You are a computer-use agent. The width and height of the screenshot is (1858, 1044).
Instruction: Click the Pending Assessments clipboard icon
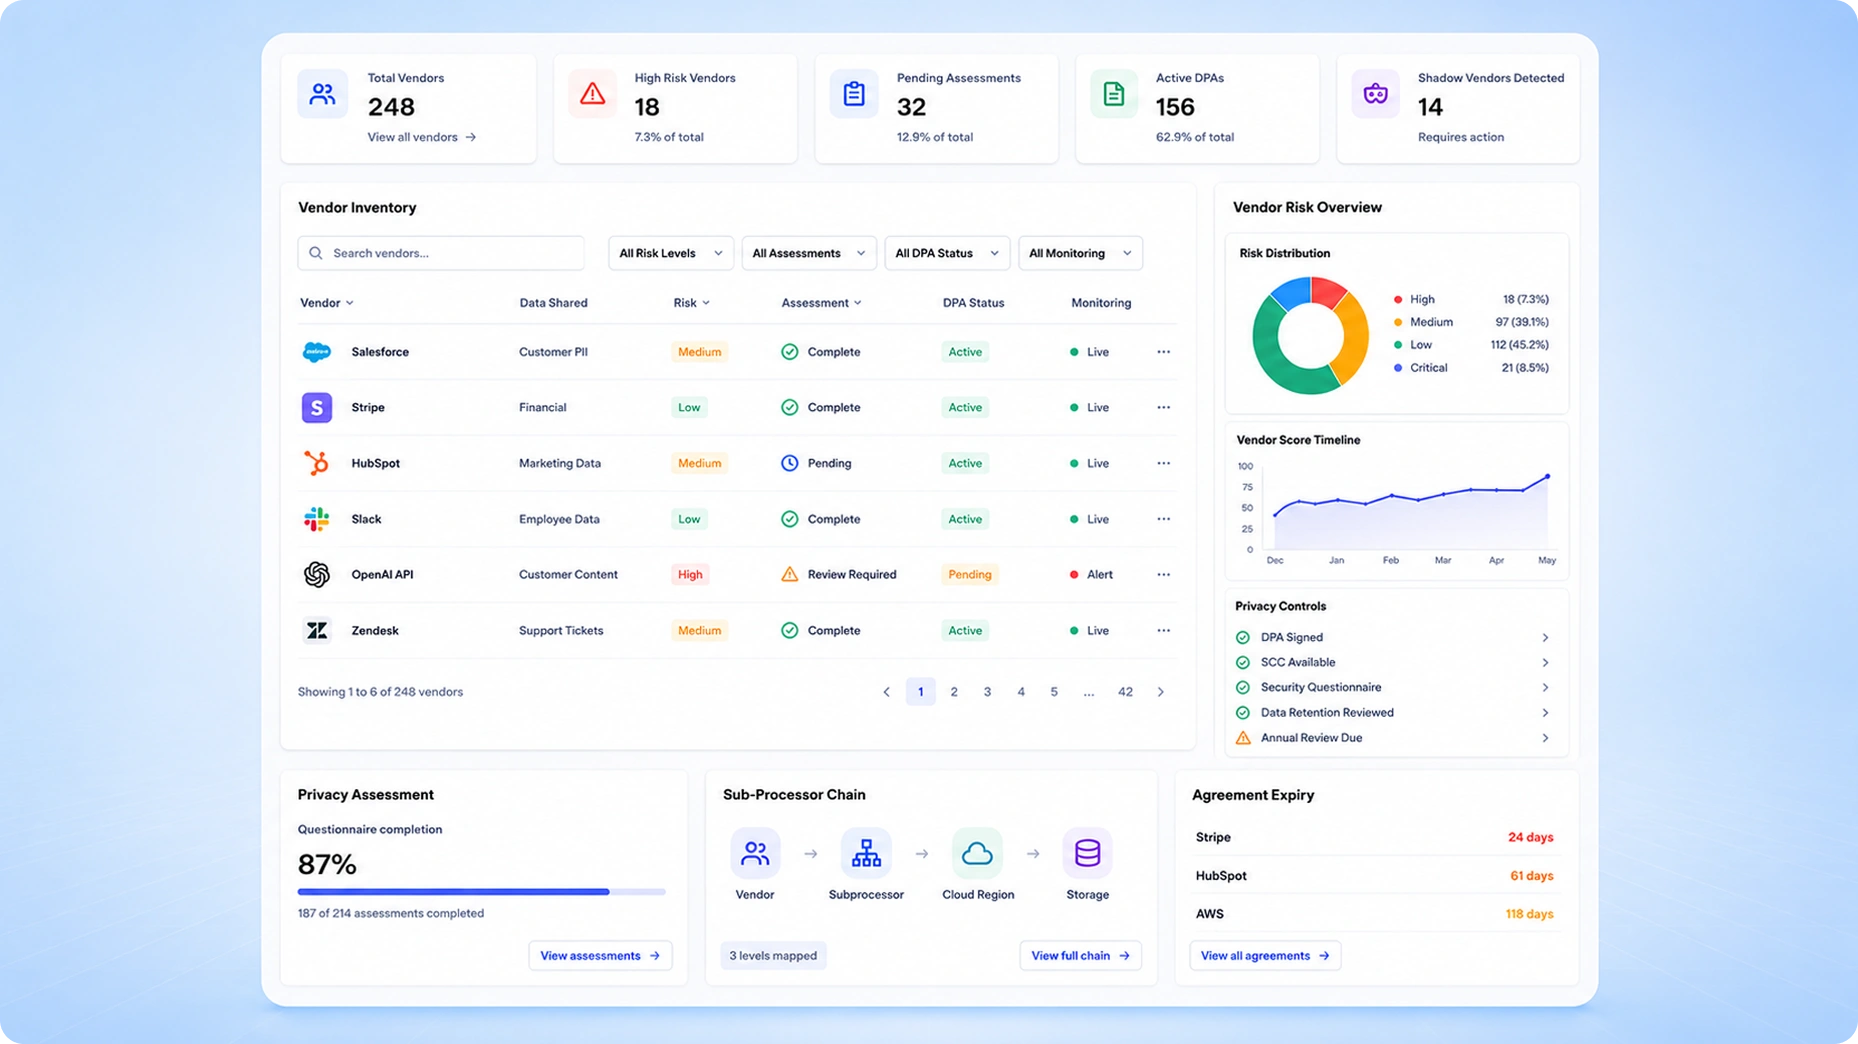(x=854, y=94)
